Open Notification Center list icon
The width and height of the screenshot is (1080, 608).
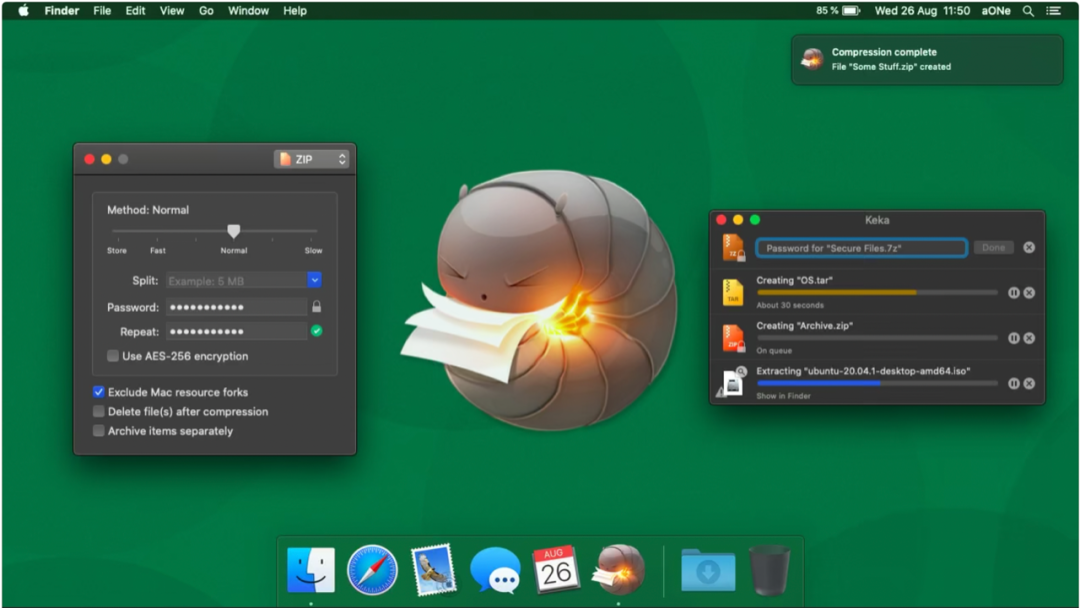(x=1053, y=10)
